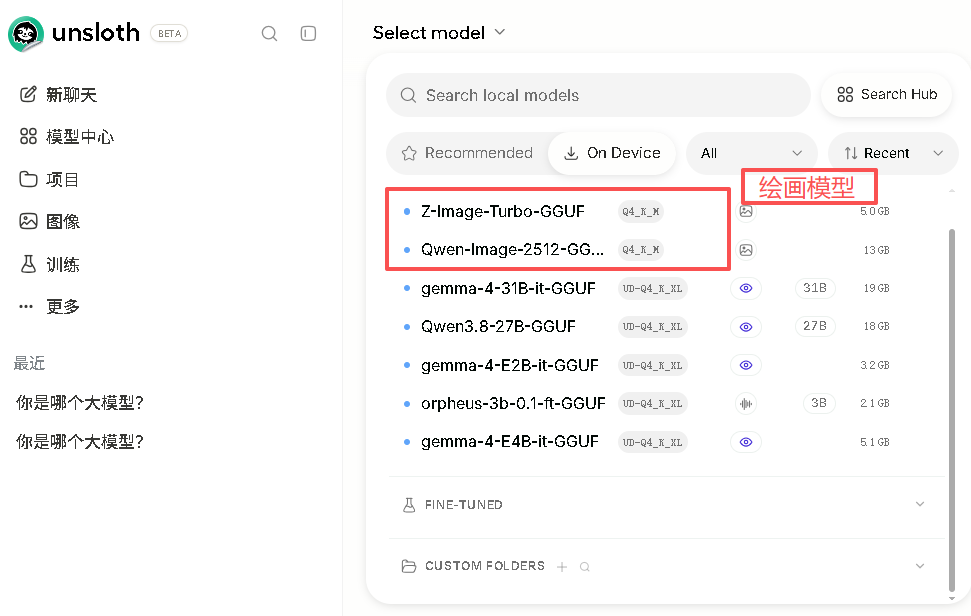Screen dimensions: 971x616
Task: Select the Z-Image-Turbo-GGUF model
Action: [x=503, y=212]
